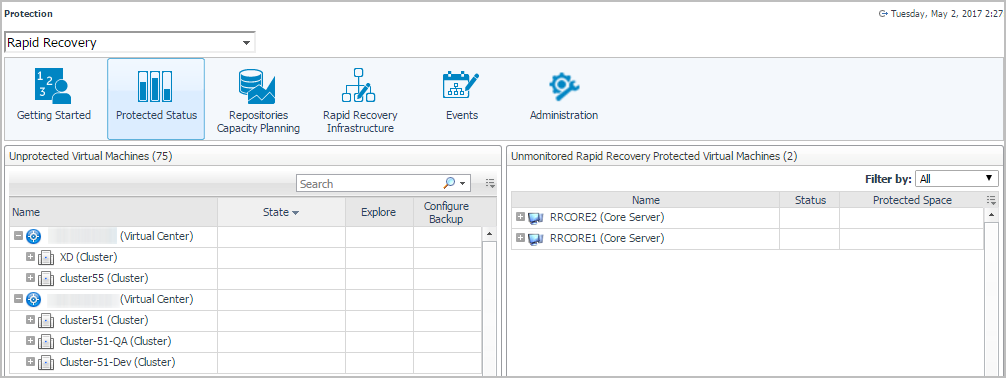Open the Events calendar icon
This screenshot has width=1006, height=378.
(461, 85)
